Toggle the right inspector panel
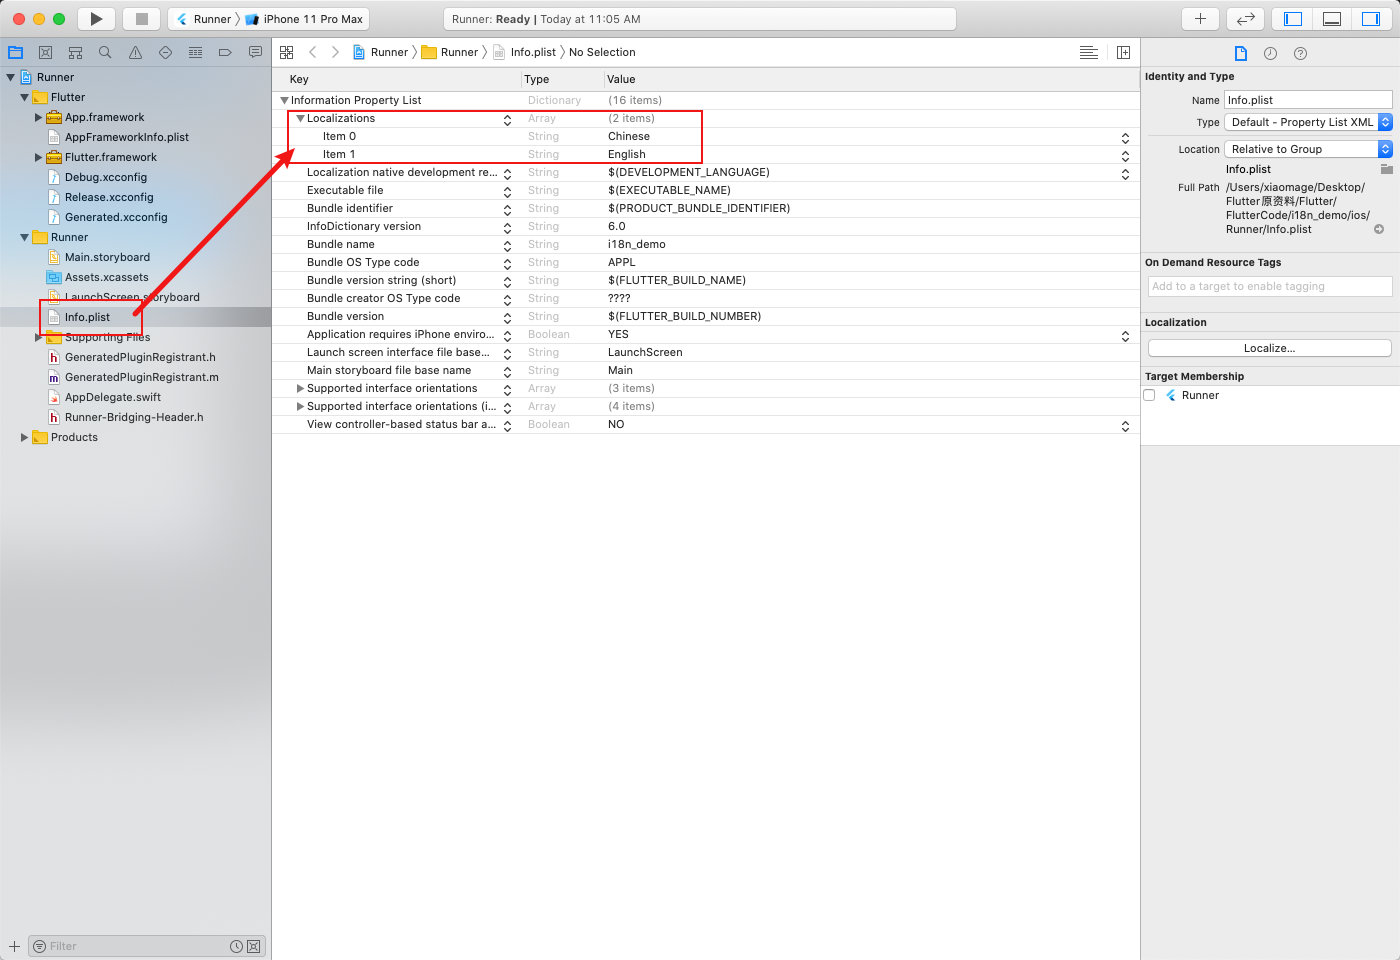This screenshot has height=960, width=1400. coord(1371,19)
